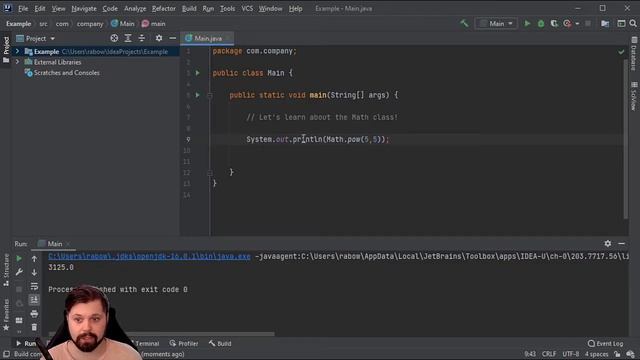
Task: Collapse the main method fold marker
Action: tap(210, 96)
